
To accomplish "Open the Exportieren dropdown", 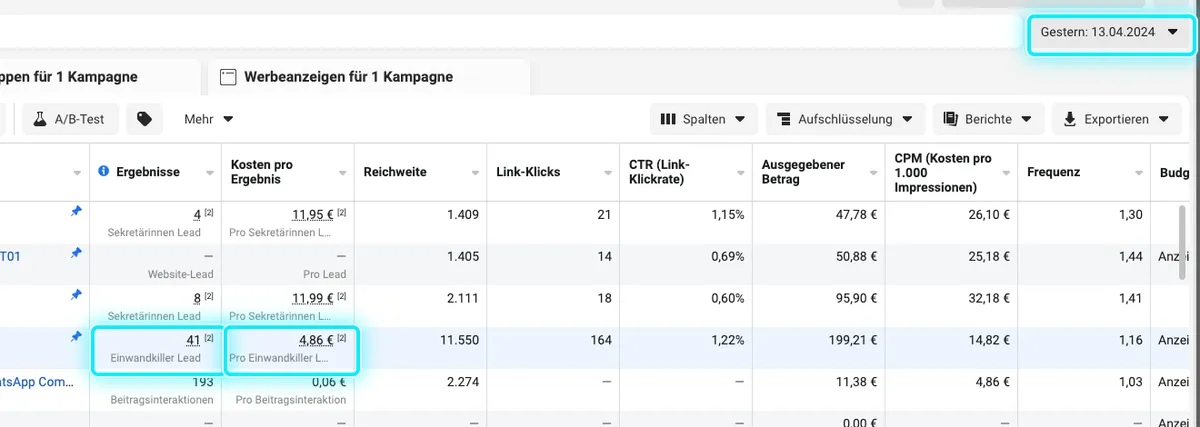I will 1116,119.
